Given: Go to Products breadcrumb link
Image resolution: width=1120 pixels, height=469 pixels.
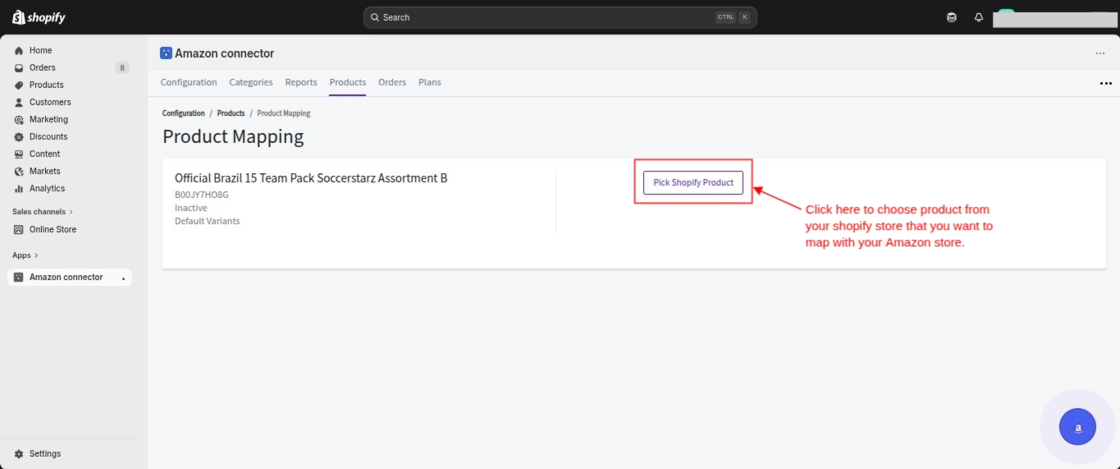Looking at the screenshot, I should (x=231, y=114).
